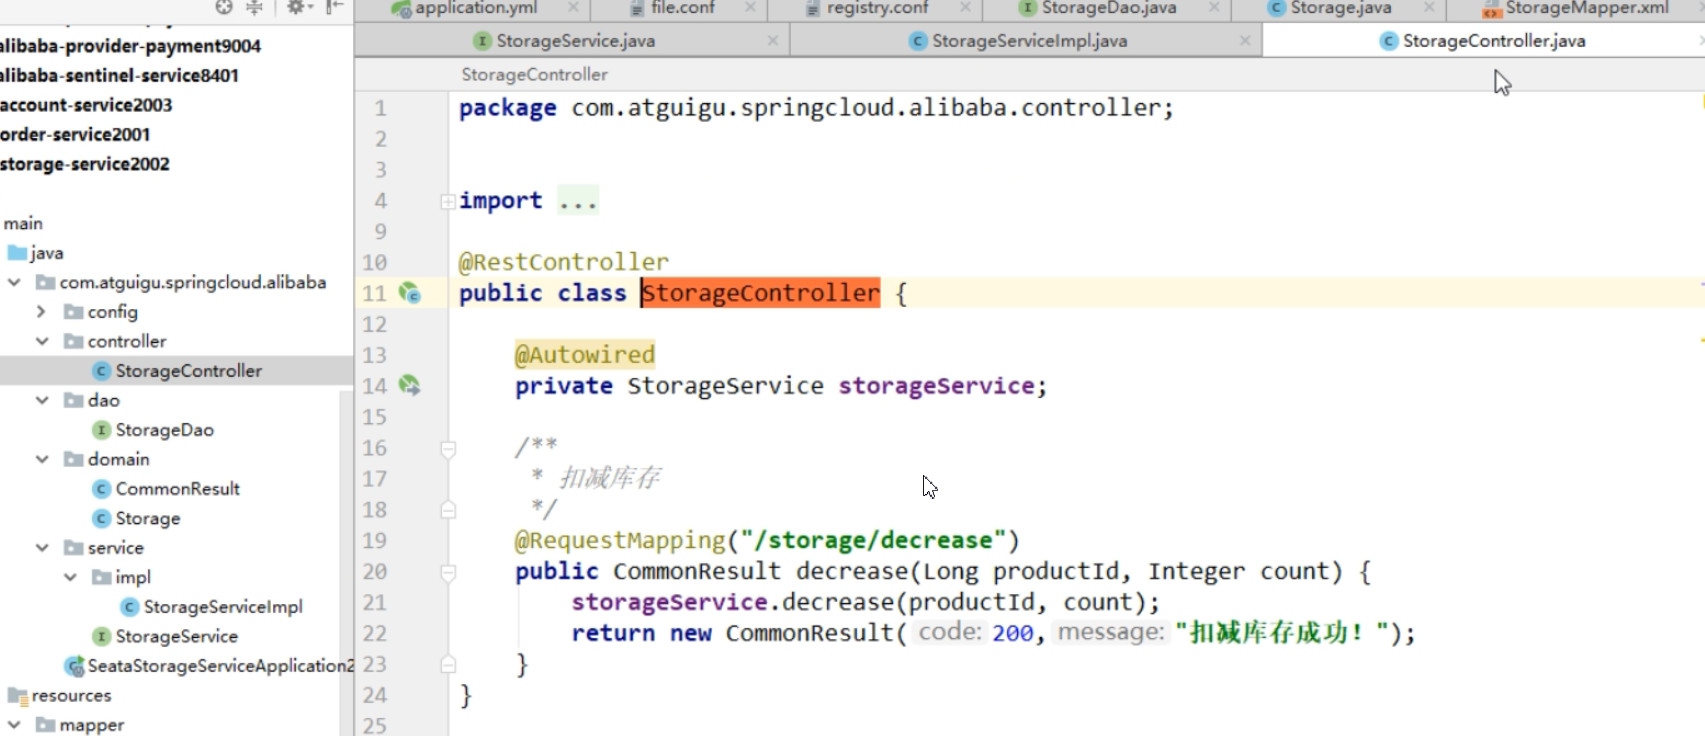The image size is (1705, 736).
Task: Fold the Javadoc comment at line 16
Action: point(448,449)
